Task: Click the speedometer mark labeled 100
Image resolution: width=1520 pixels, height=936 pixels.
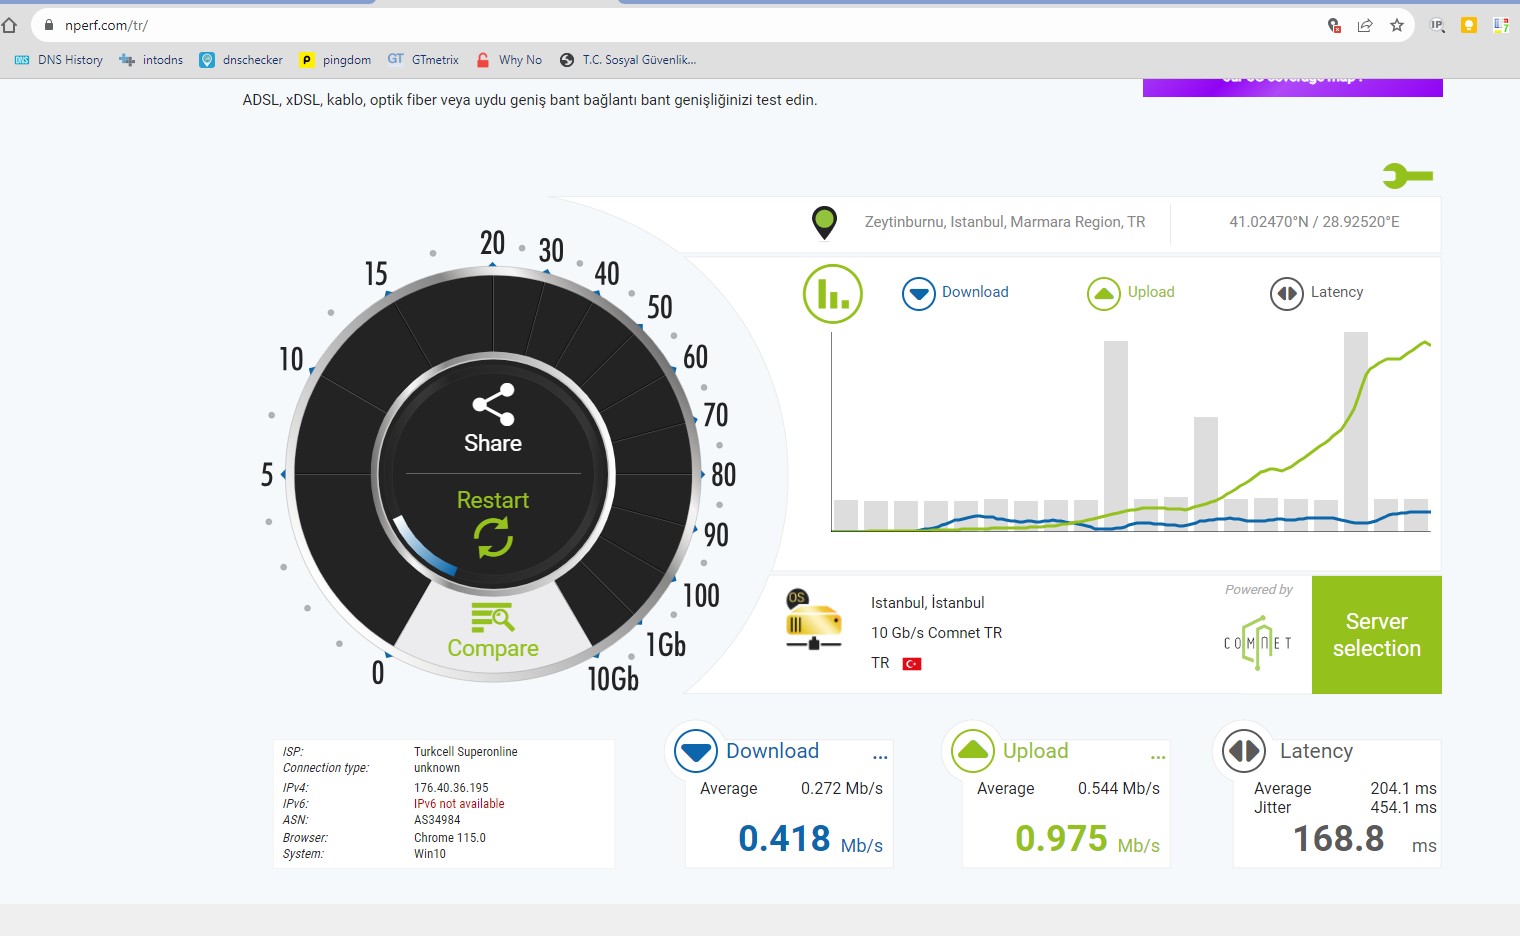Action: click(x=701, y=596)
